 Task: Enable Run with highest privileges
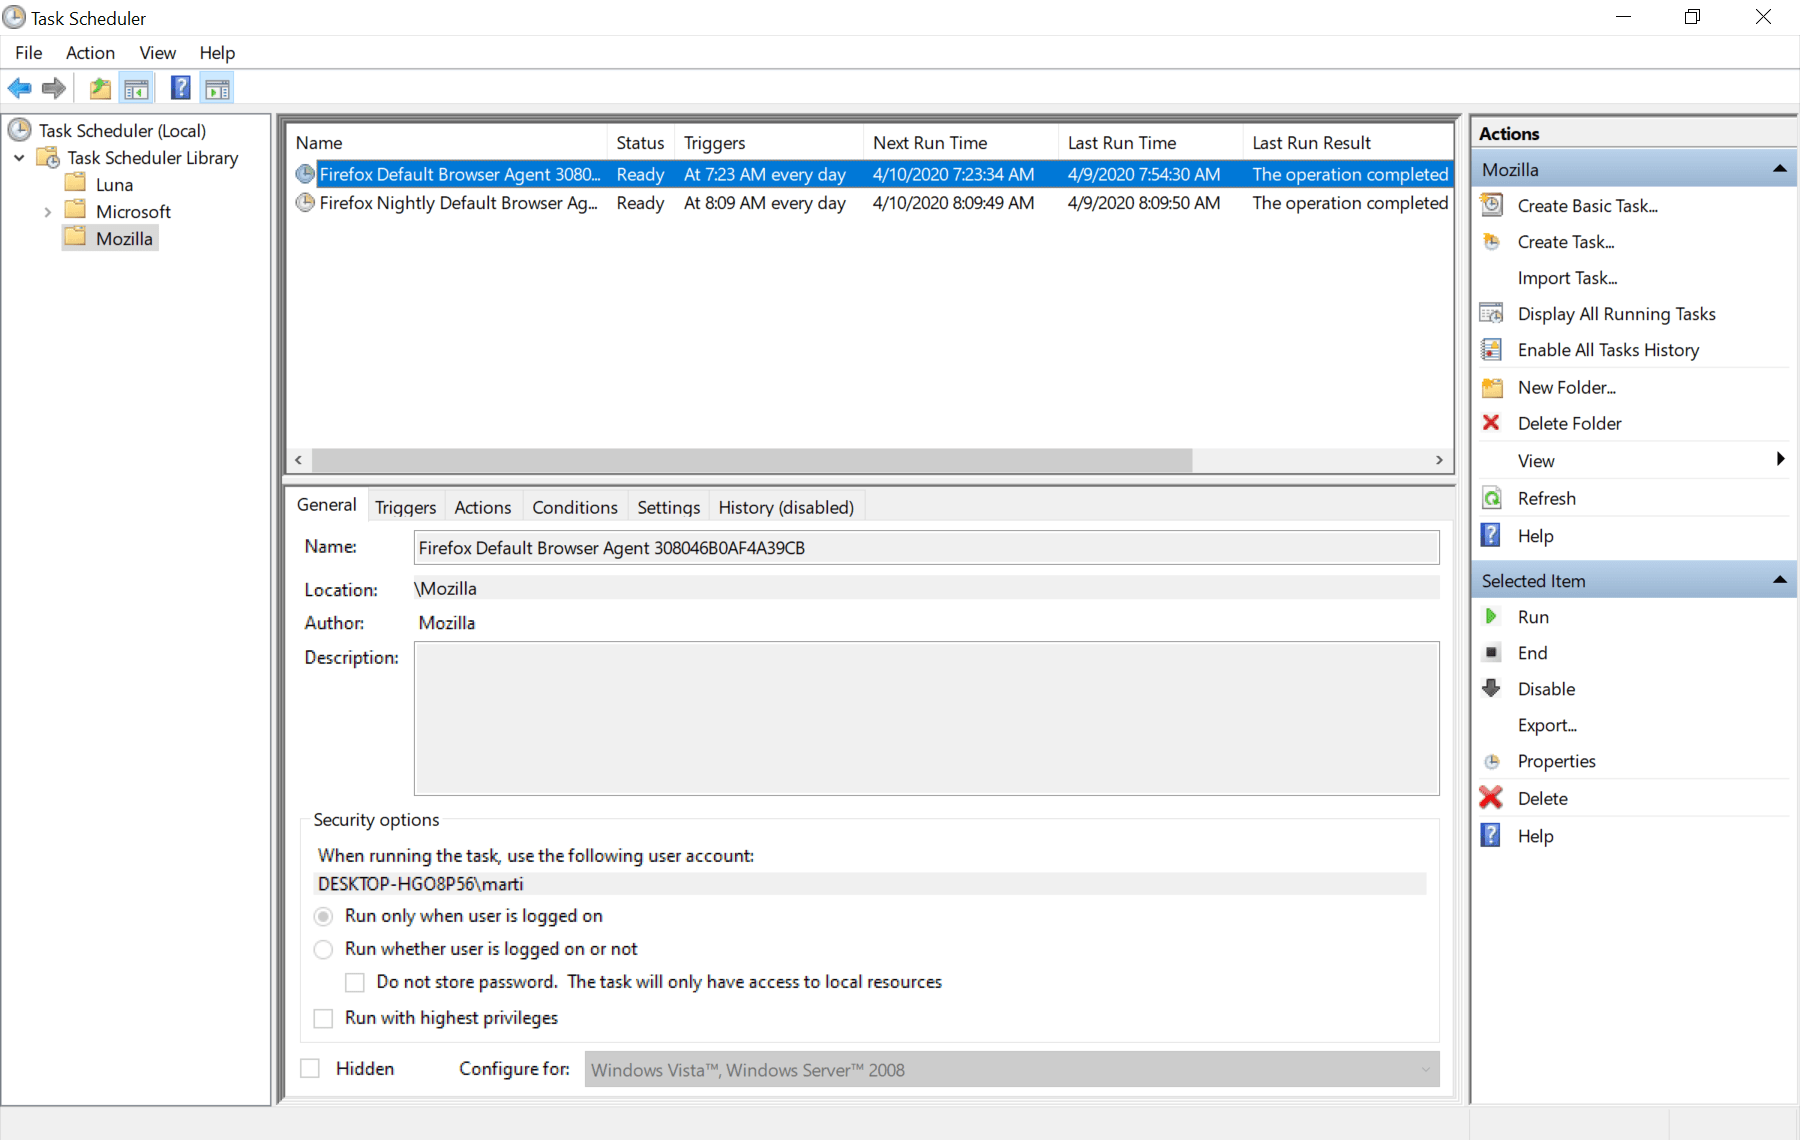click(x=323, y=1018)
